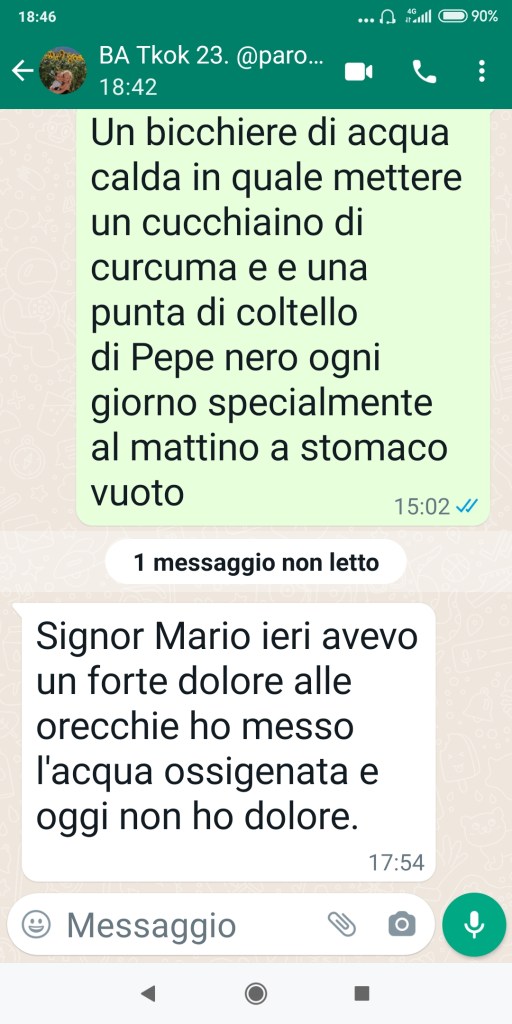
Task: Tap the 17:54 timestamp on received message
Action: (396, 863)
